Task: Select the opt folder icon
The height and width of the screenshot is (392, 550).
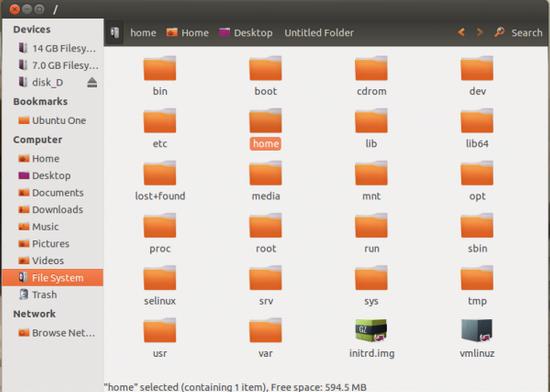Action: pyautogui.click(x=477, y=173)
